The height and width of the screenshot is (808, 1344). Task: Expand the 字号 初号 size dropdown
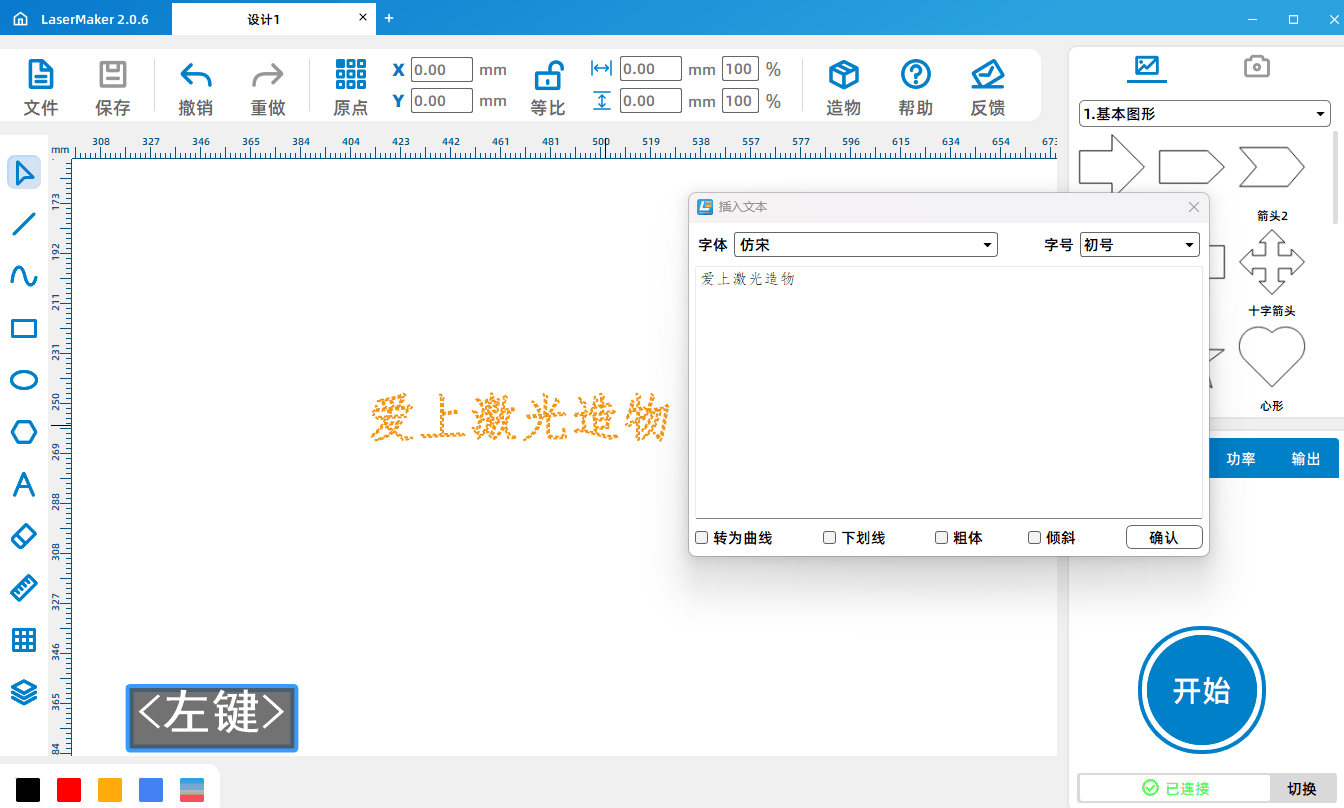click(1139, 244)
